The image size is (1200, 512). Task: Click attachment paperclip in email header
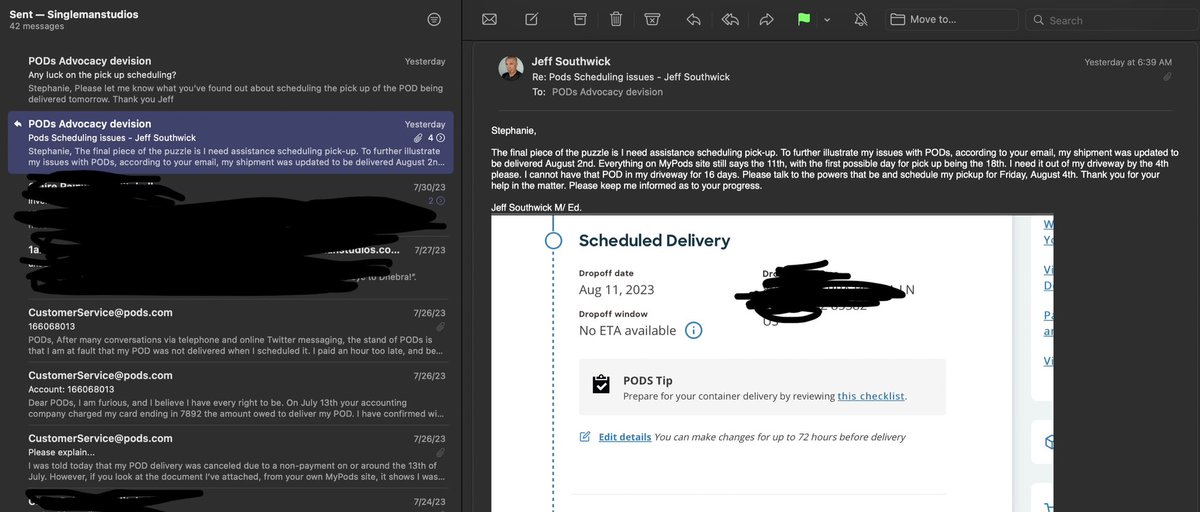(x=1167, y=77)
